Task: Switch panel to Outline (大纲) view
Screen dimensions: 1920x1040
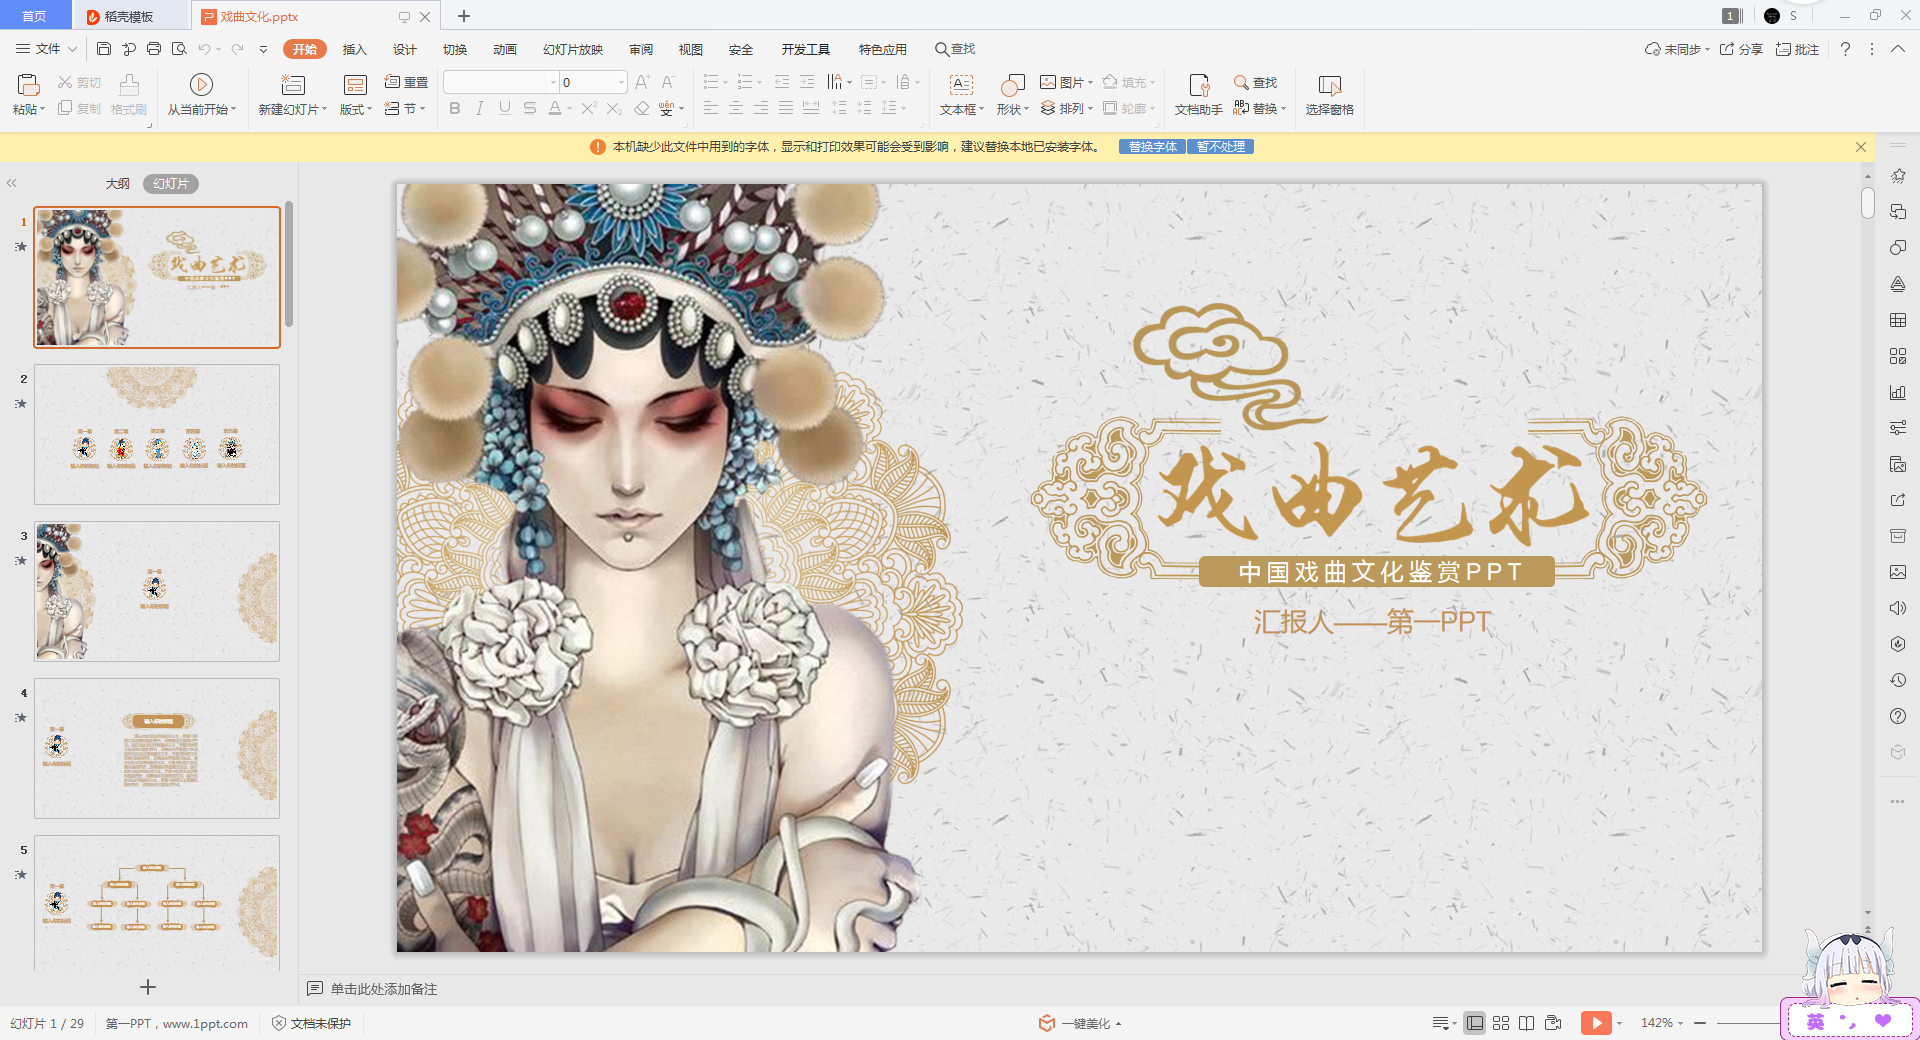Action: point(118,184)
